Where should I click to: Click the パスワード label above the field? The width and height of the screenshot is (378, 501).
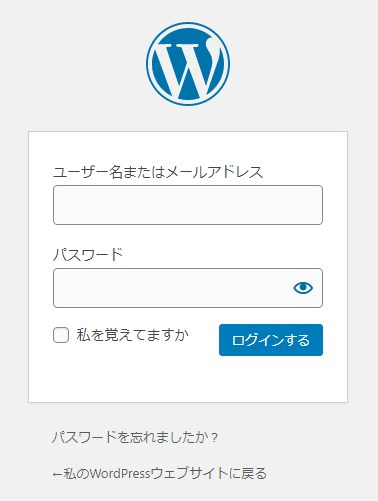(x=88, y=255)
